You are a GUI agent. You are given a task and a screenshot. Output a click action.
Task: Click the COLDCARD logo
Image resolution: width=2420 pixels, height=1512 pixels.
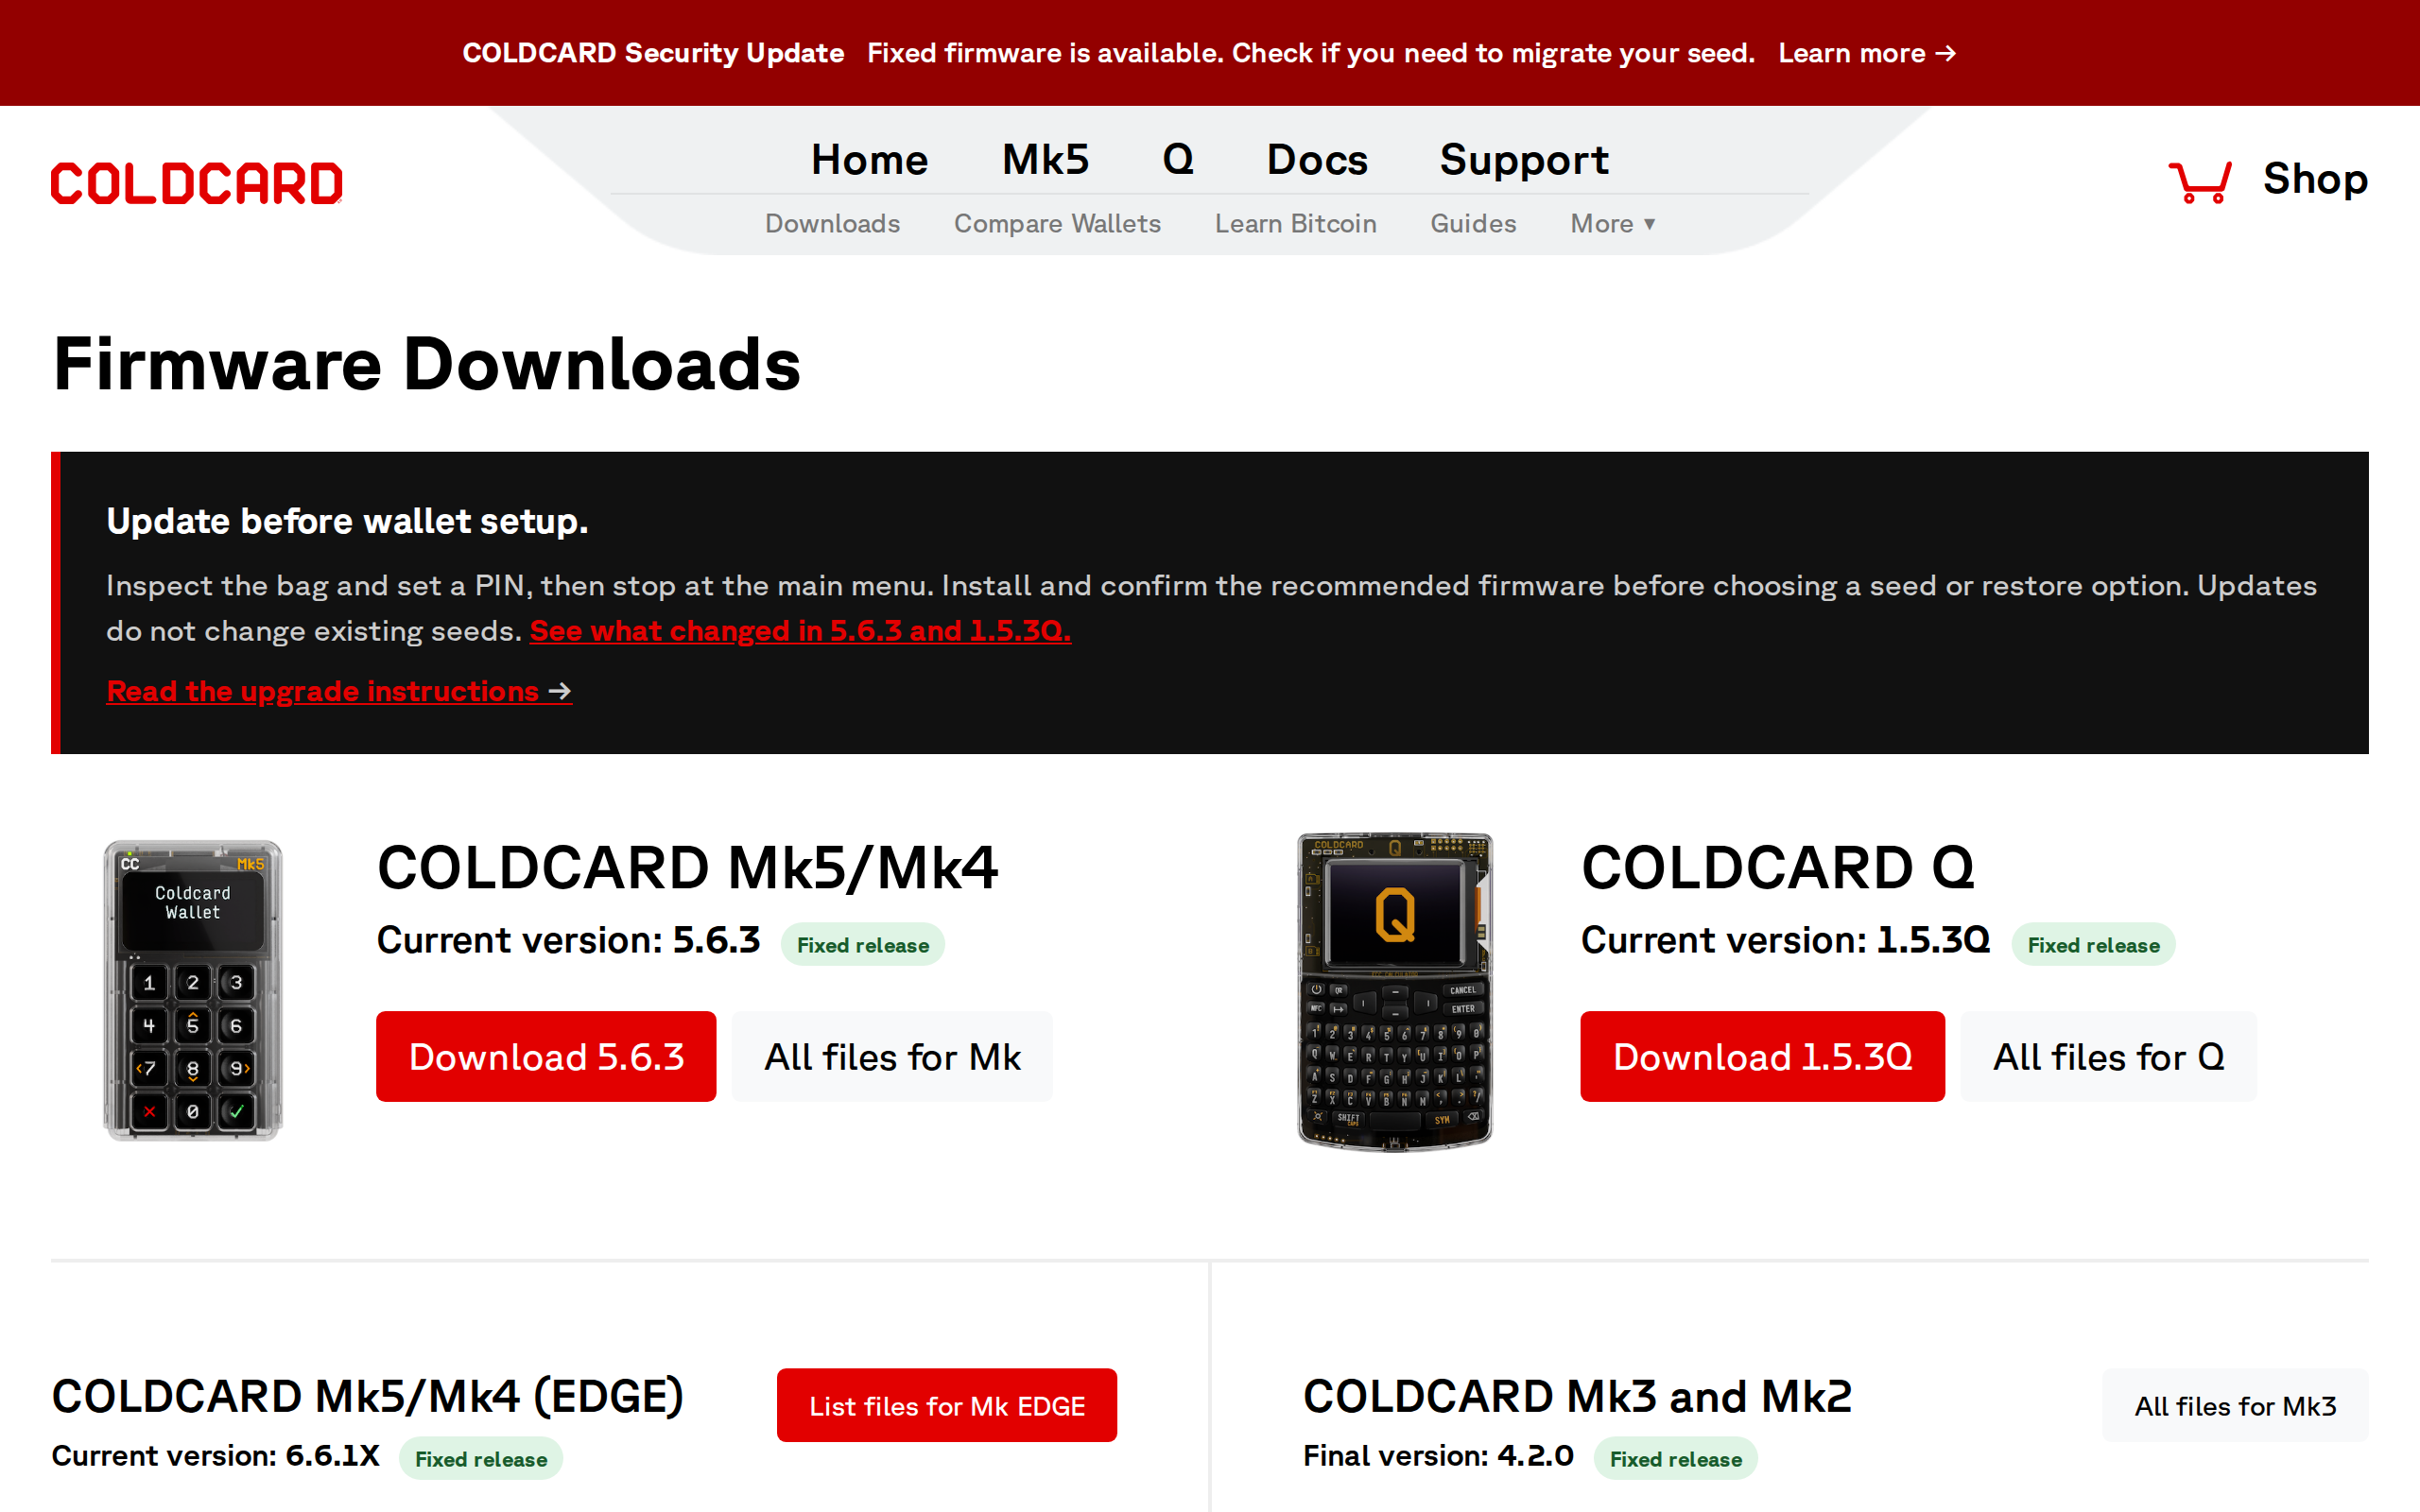click(x=197, y=183)
